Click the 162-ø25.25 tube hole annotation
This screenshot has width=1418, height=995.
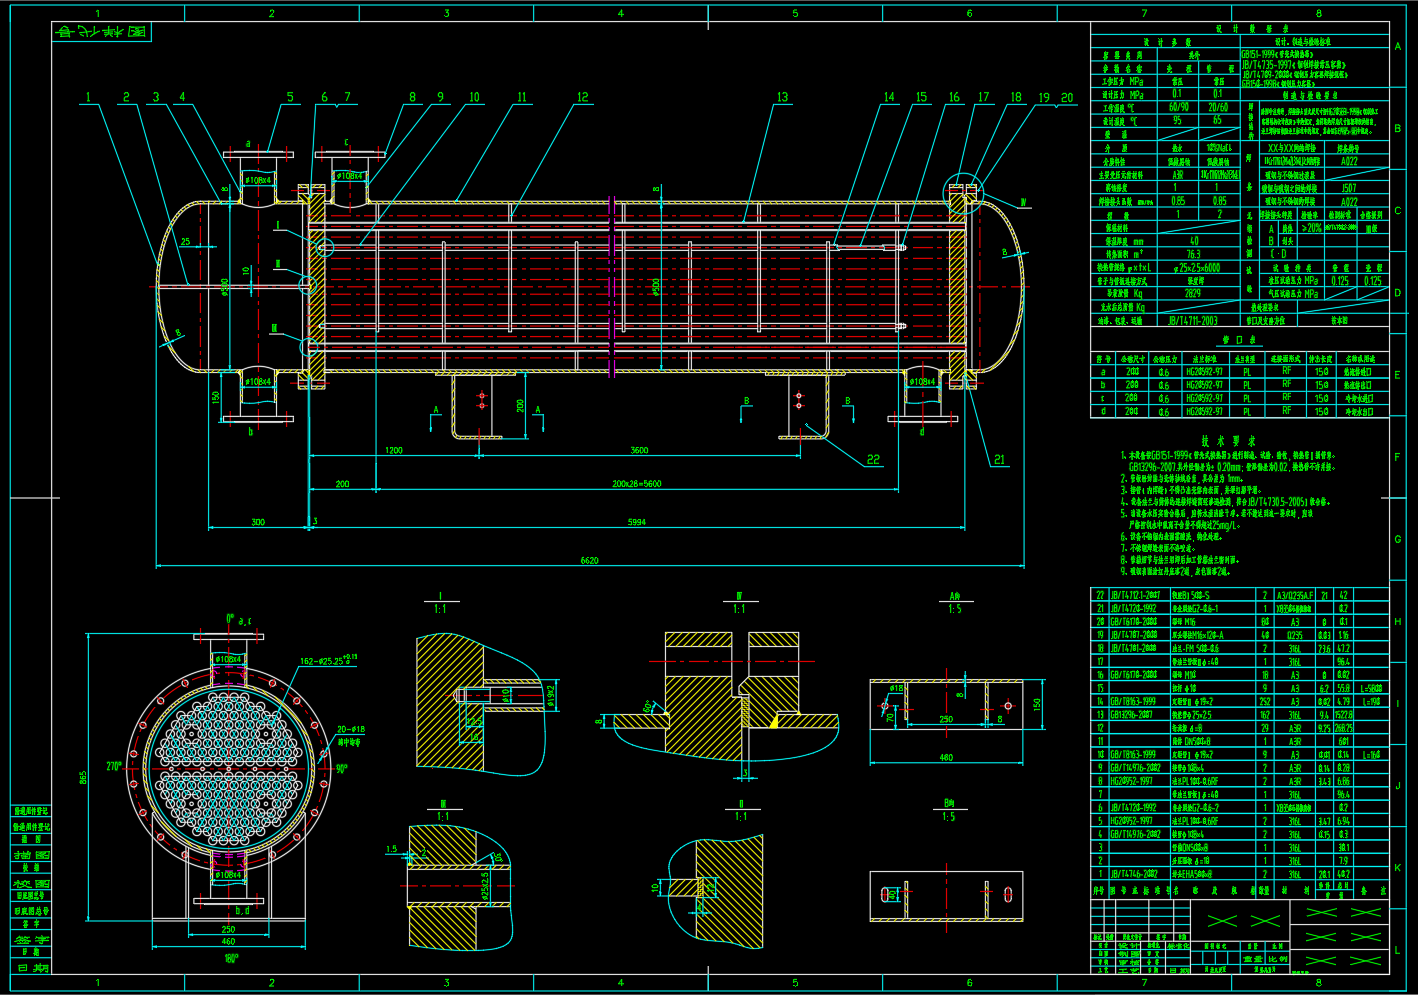point(328,661)
